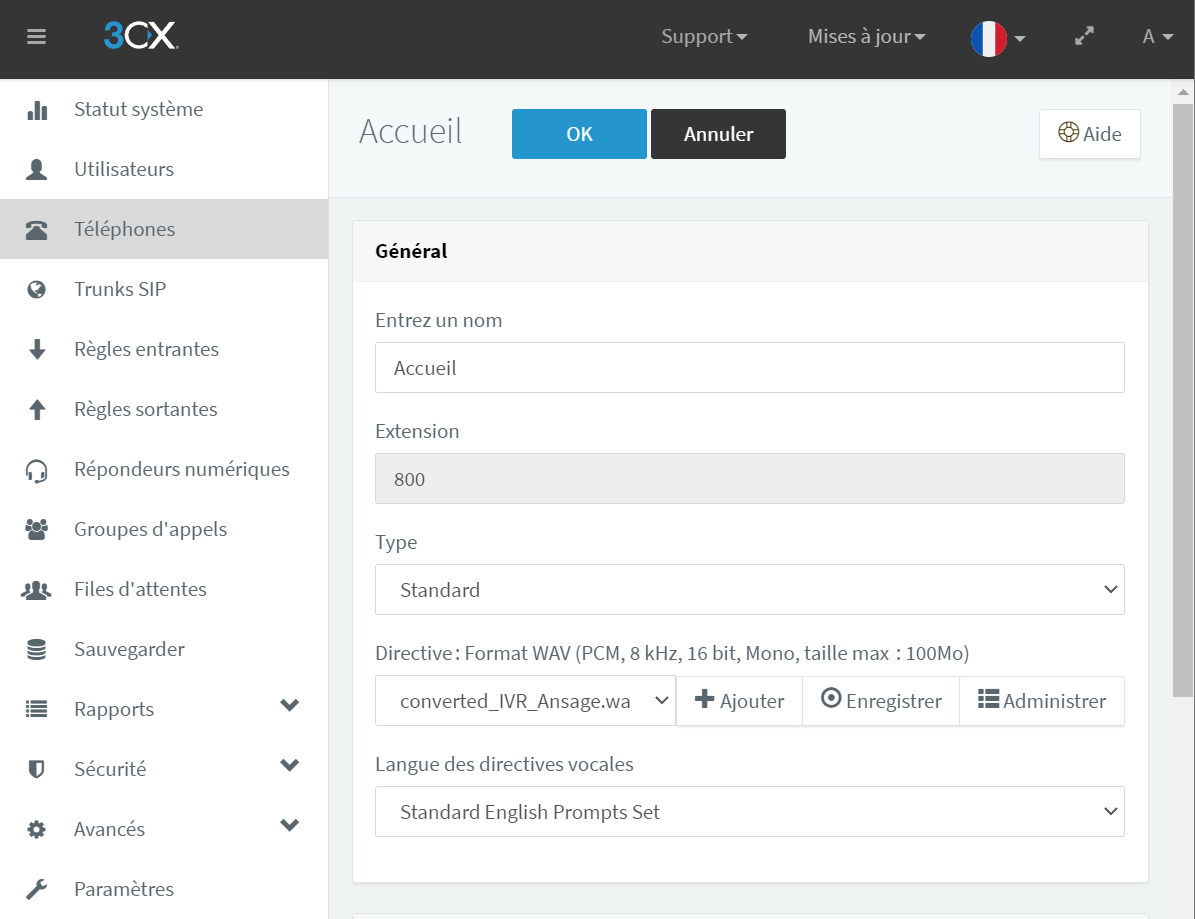This screenshot has height=919, width=1195.
Task: Click the Règles sortantes up arrow icon
Action: 37,409
